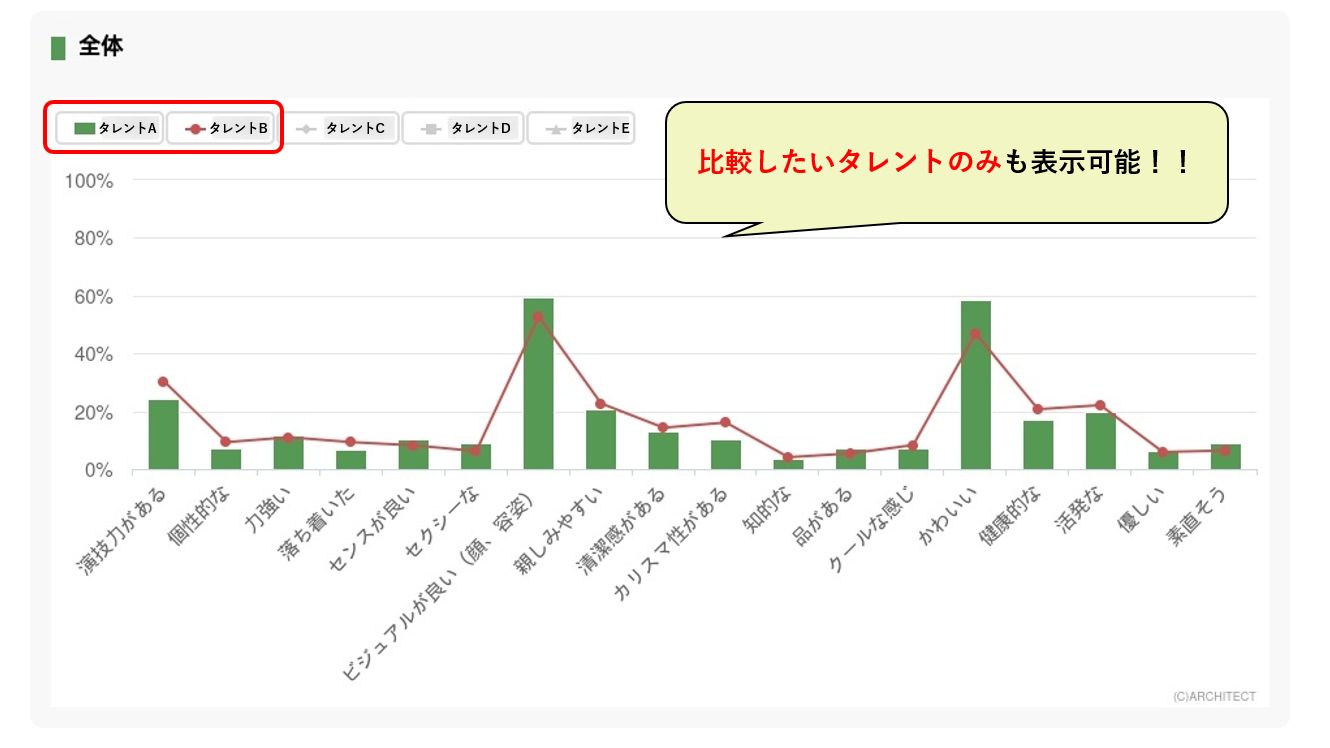The height and width of the screenshot is (748, 1330).
Task: Click the green bar for 活発な
Action: pos(1100,442)
